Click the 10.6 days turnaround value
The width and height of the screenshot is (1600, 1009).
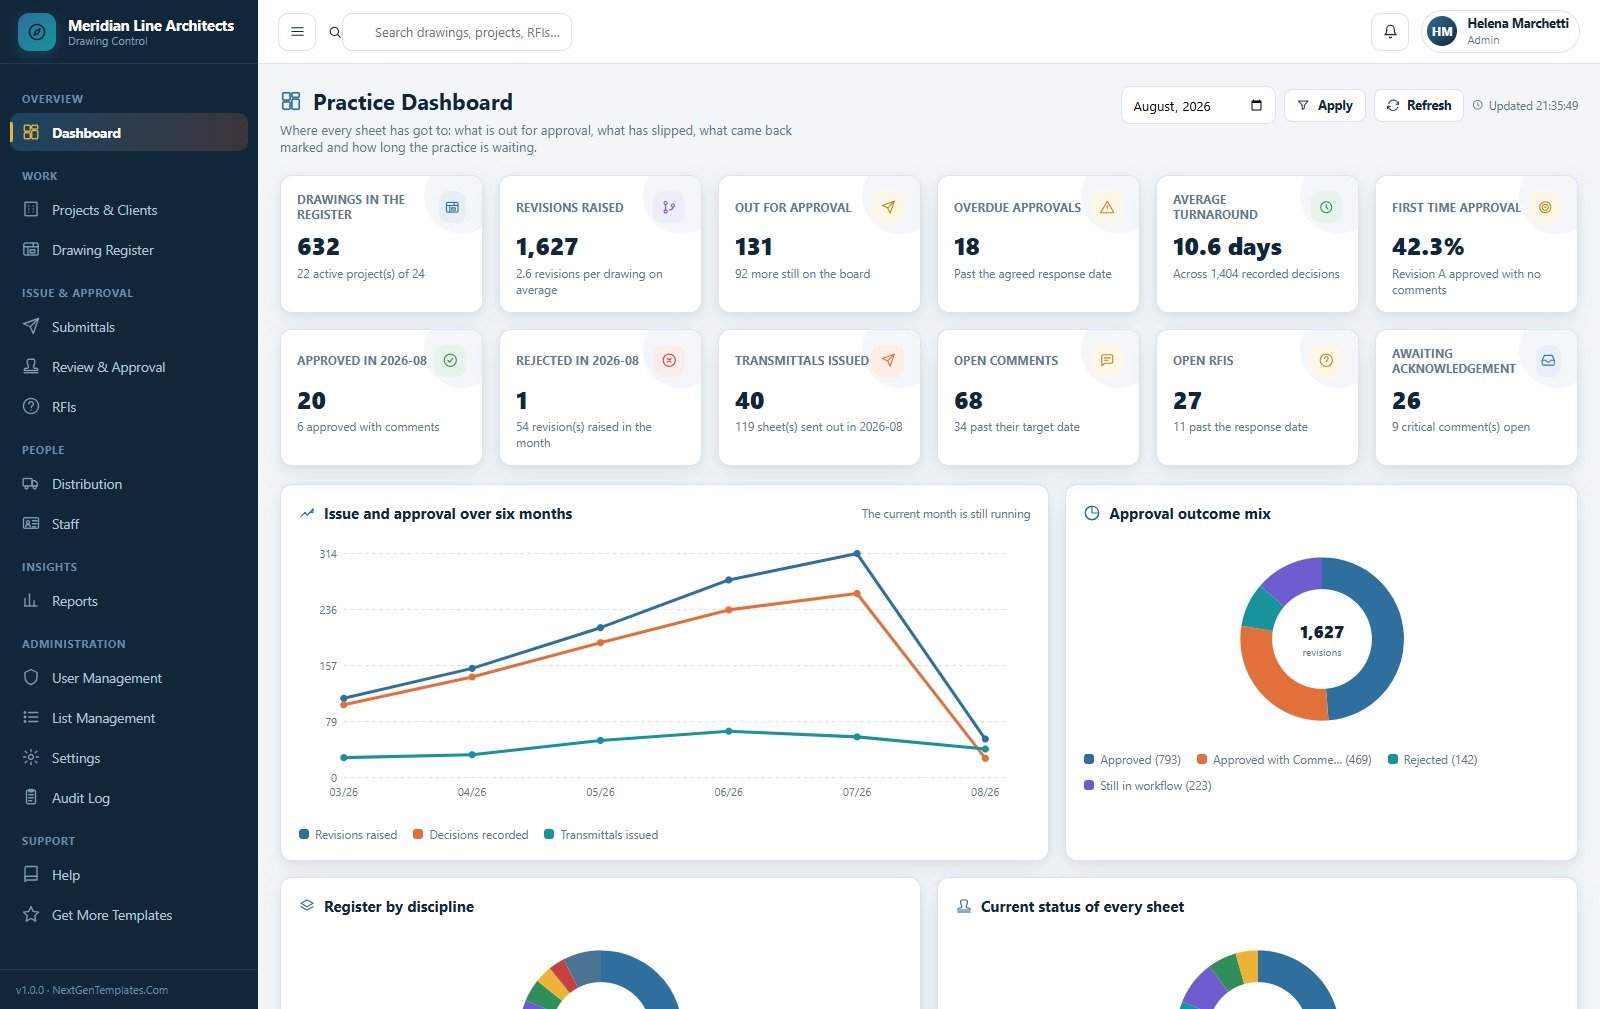tap(1227, 247)
